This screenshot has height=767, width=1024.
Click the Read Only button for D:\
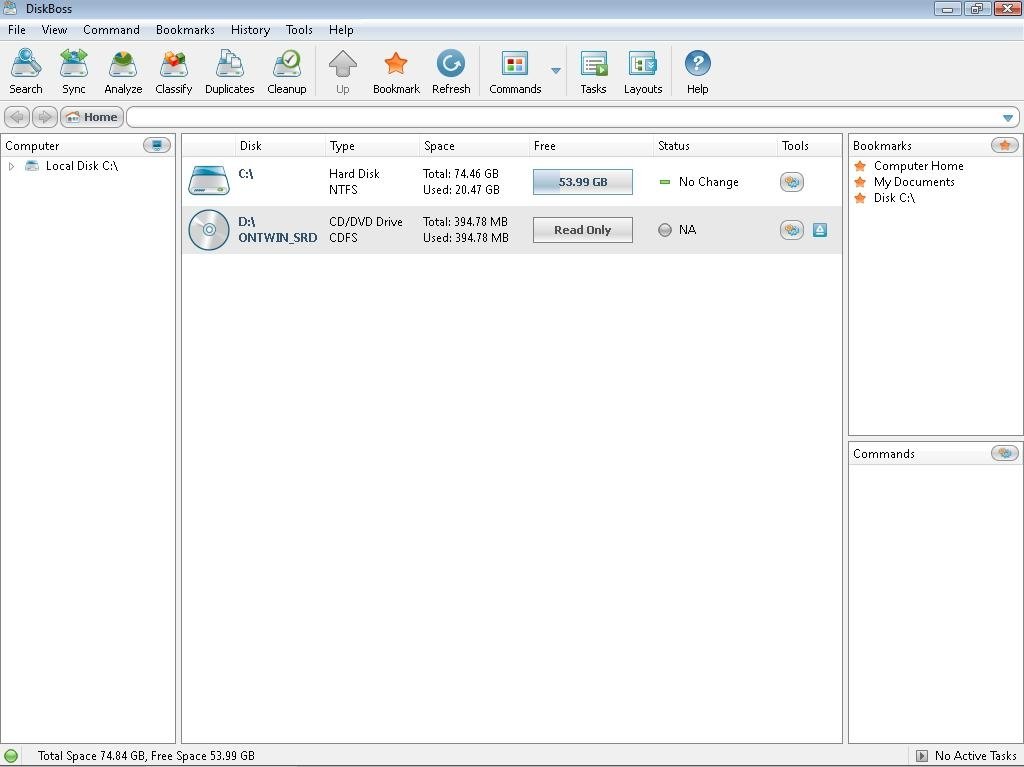583,230
